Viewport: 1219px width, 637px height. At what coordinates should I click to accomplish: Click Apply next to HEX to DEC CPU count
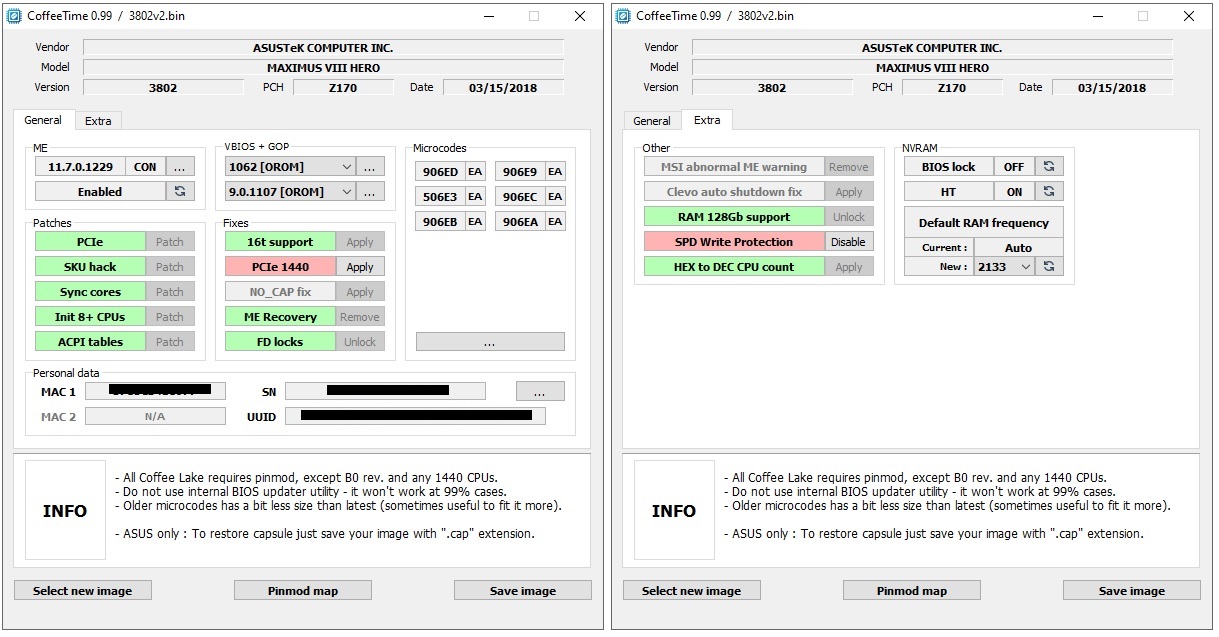(x=848, y=266)
